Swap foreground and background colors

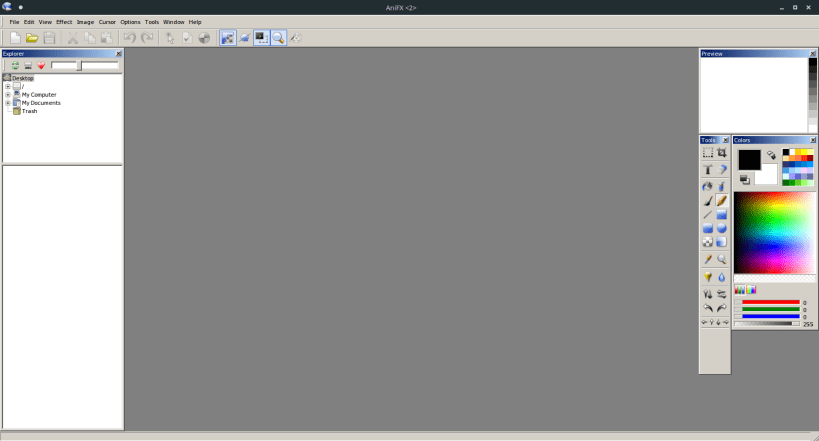771,155
